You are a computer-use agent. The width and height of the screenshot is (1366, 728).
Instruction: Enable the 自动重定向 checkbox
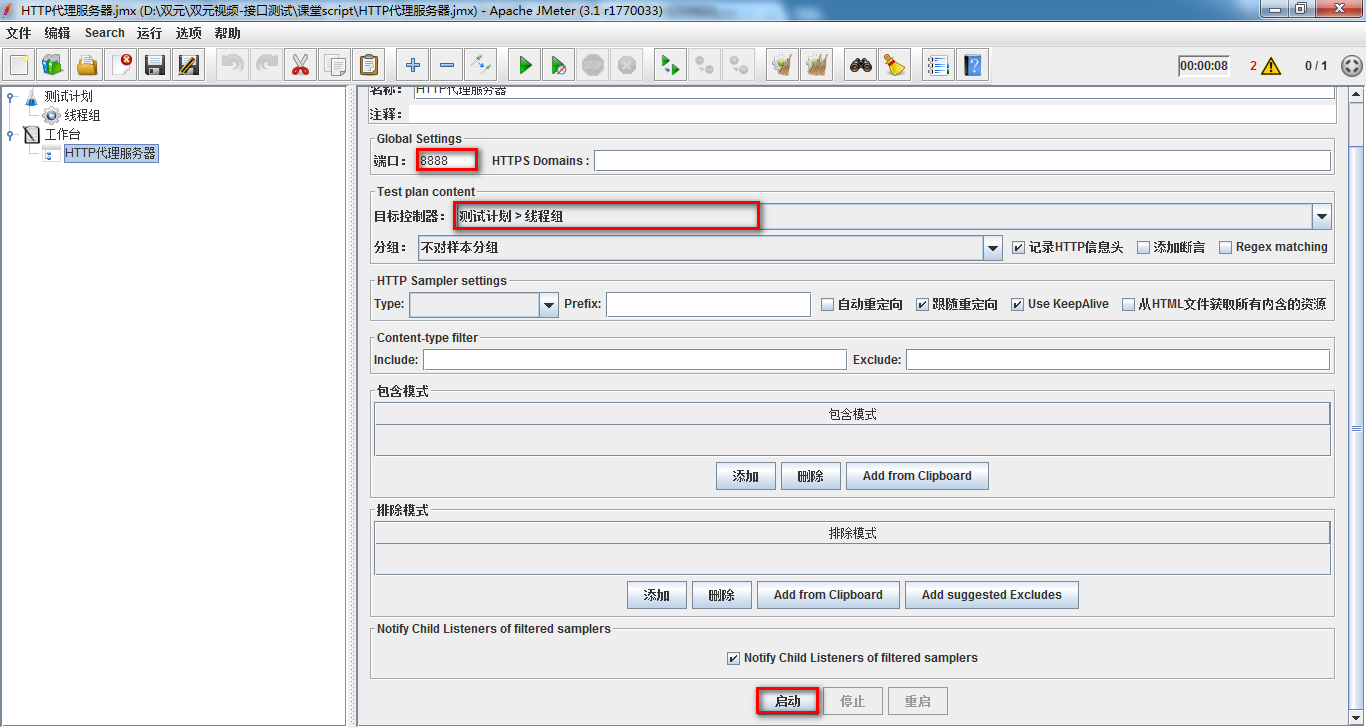[x=827, y=304]
